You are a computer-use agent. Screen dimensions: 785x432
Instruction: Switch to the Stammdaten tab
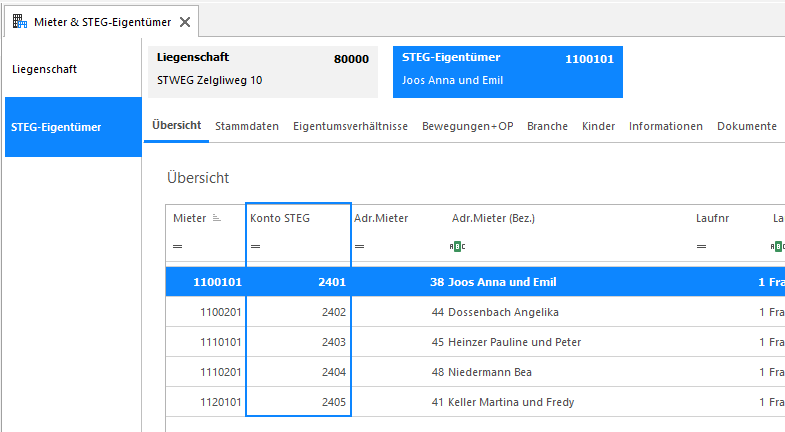tap(247, 126)
